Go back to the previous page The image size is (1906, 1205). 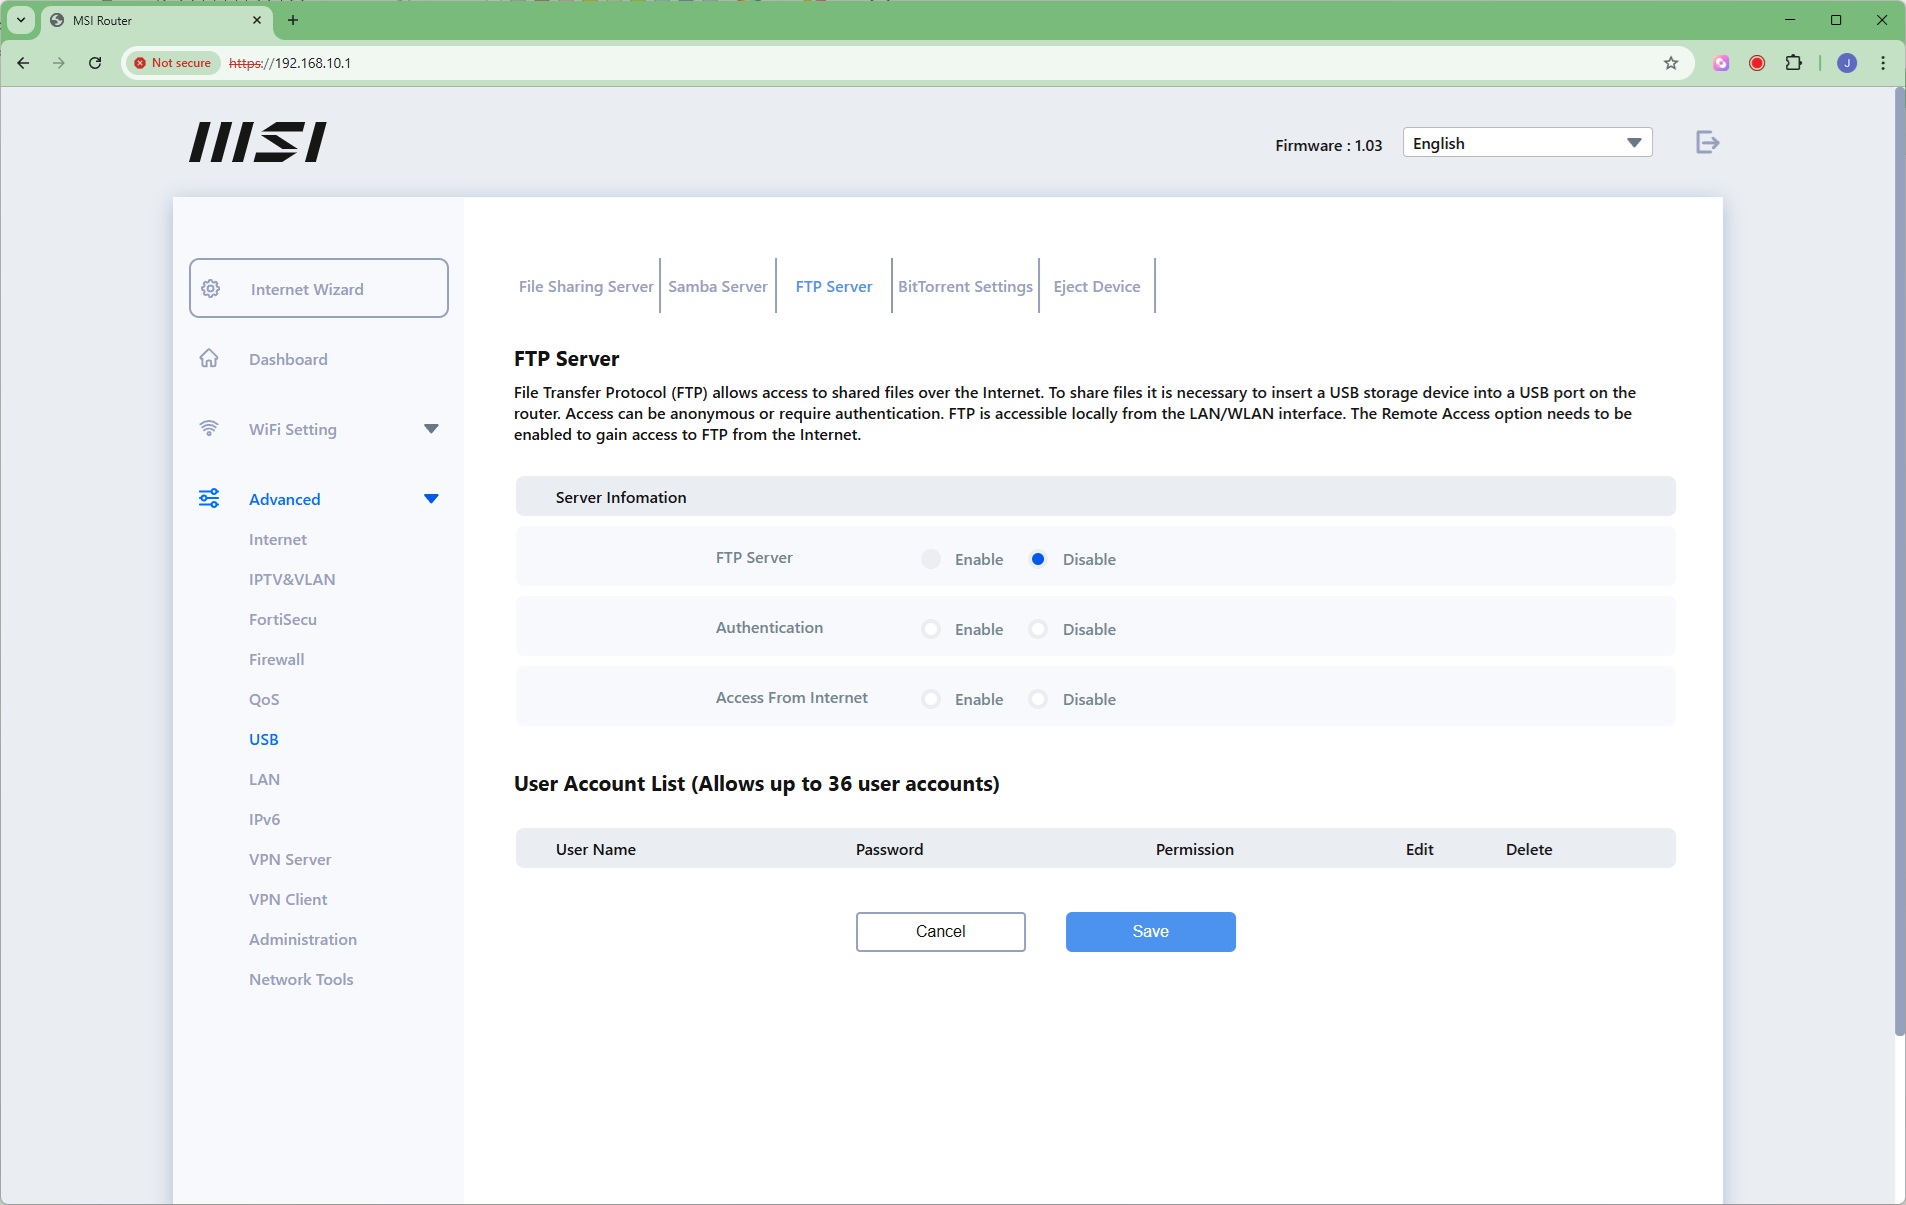click(x=23, y=63)
